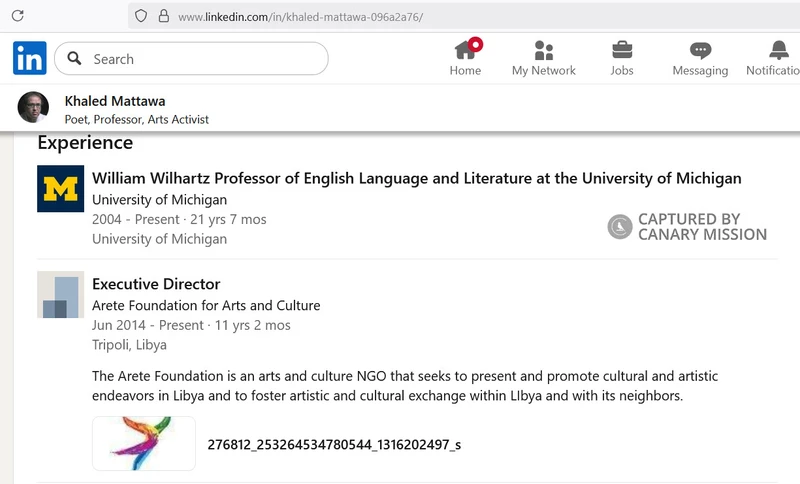This screenshot has height=484, width=800.
Task: Type in the LinkedIn Search field
Action: (200, 59)
